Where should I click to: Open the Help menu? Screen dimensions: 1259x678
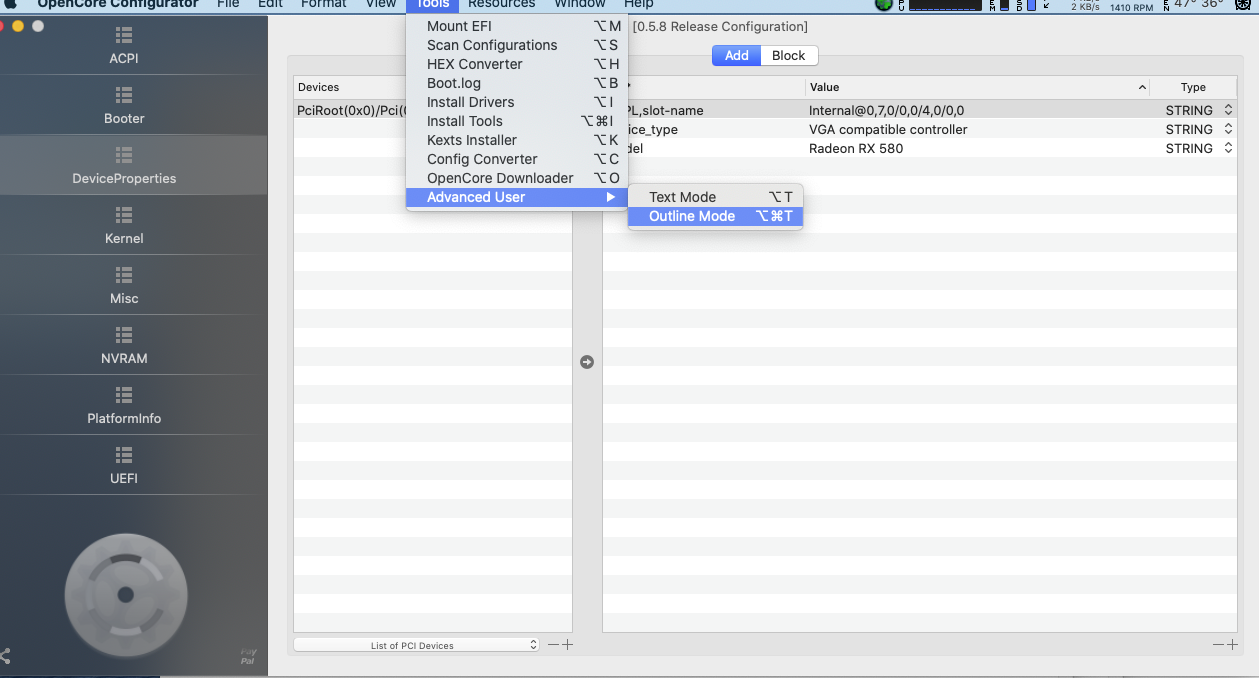[638, 4]
